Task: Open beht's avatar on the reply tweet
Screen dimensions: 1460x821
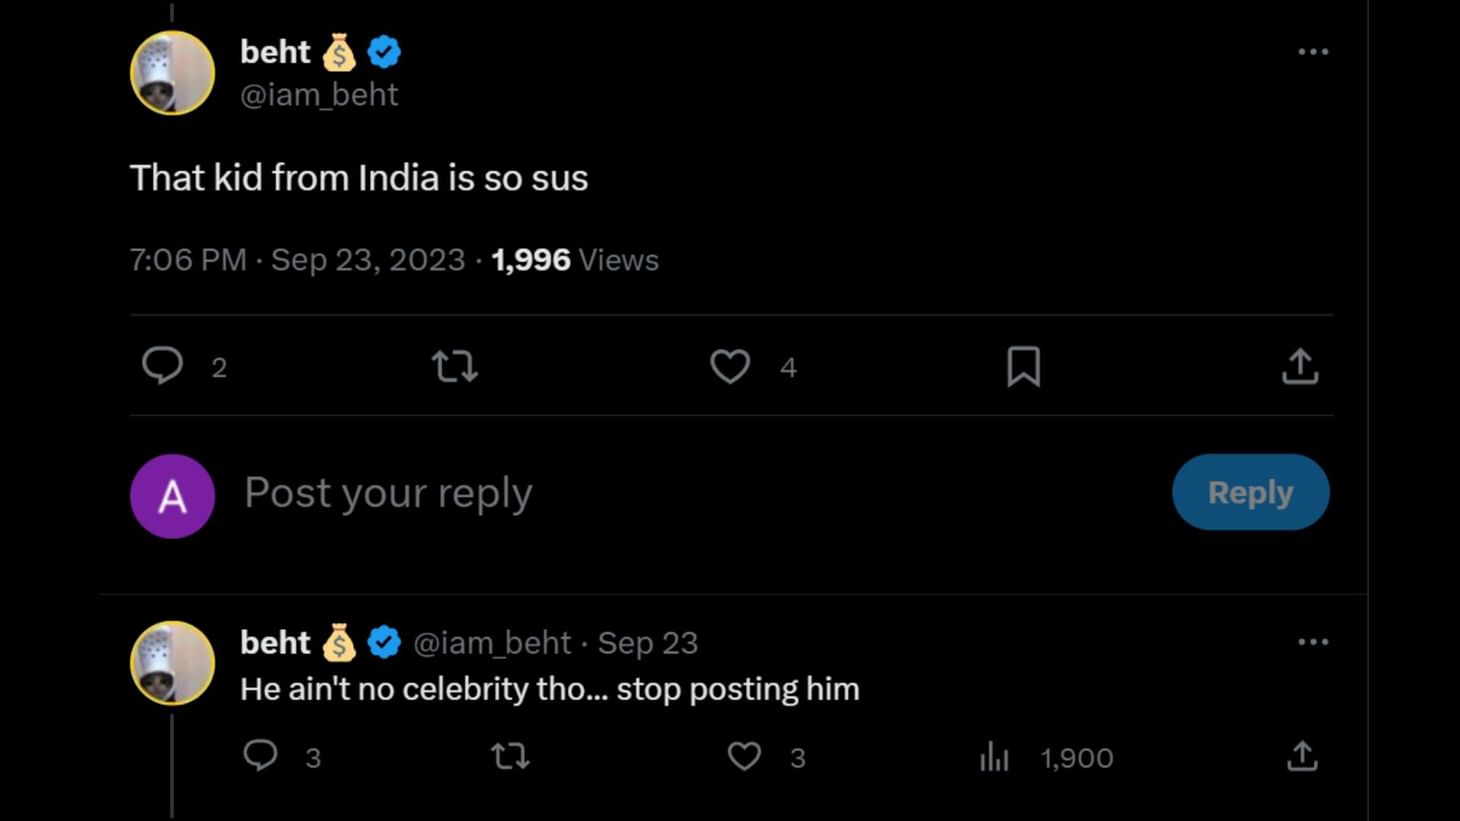Action: 172,663
